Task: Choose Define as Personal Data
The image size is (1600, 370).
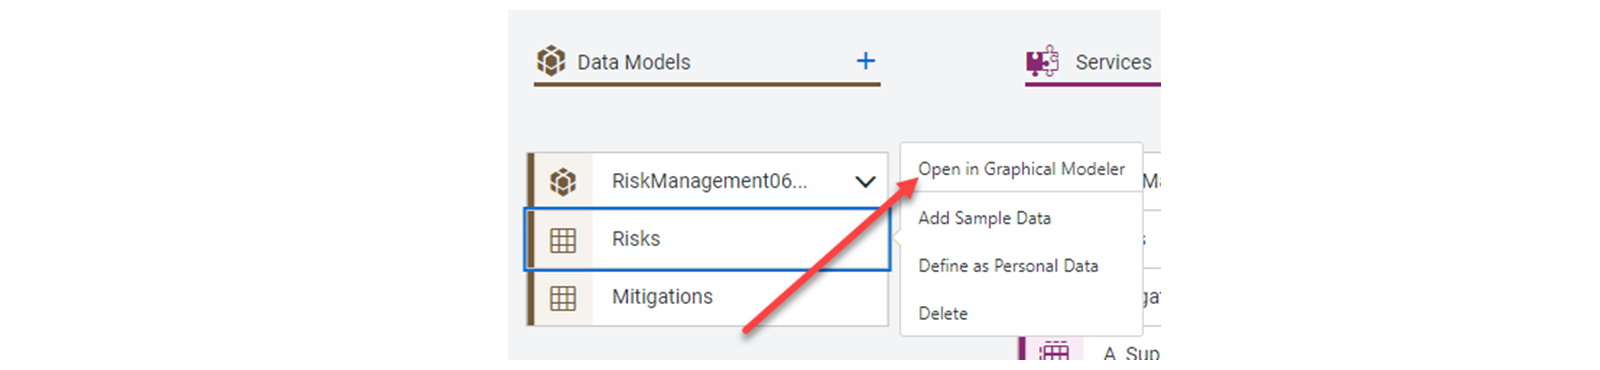Action: [1008, 266]
